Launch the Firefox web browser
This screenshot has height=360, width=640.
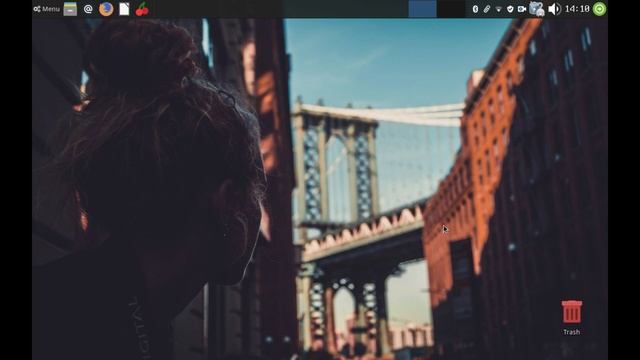106,9
